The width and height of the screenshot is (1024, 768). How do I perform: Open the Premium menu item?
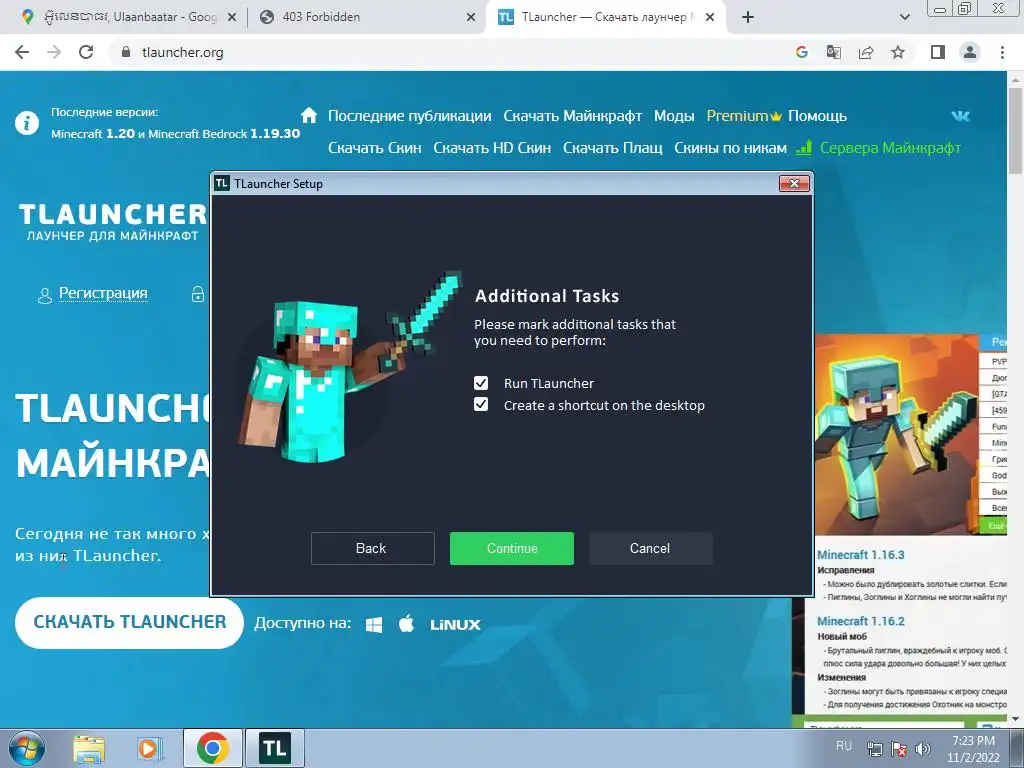(744, 116)
